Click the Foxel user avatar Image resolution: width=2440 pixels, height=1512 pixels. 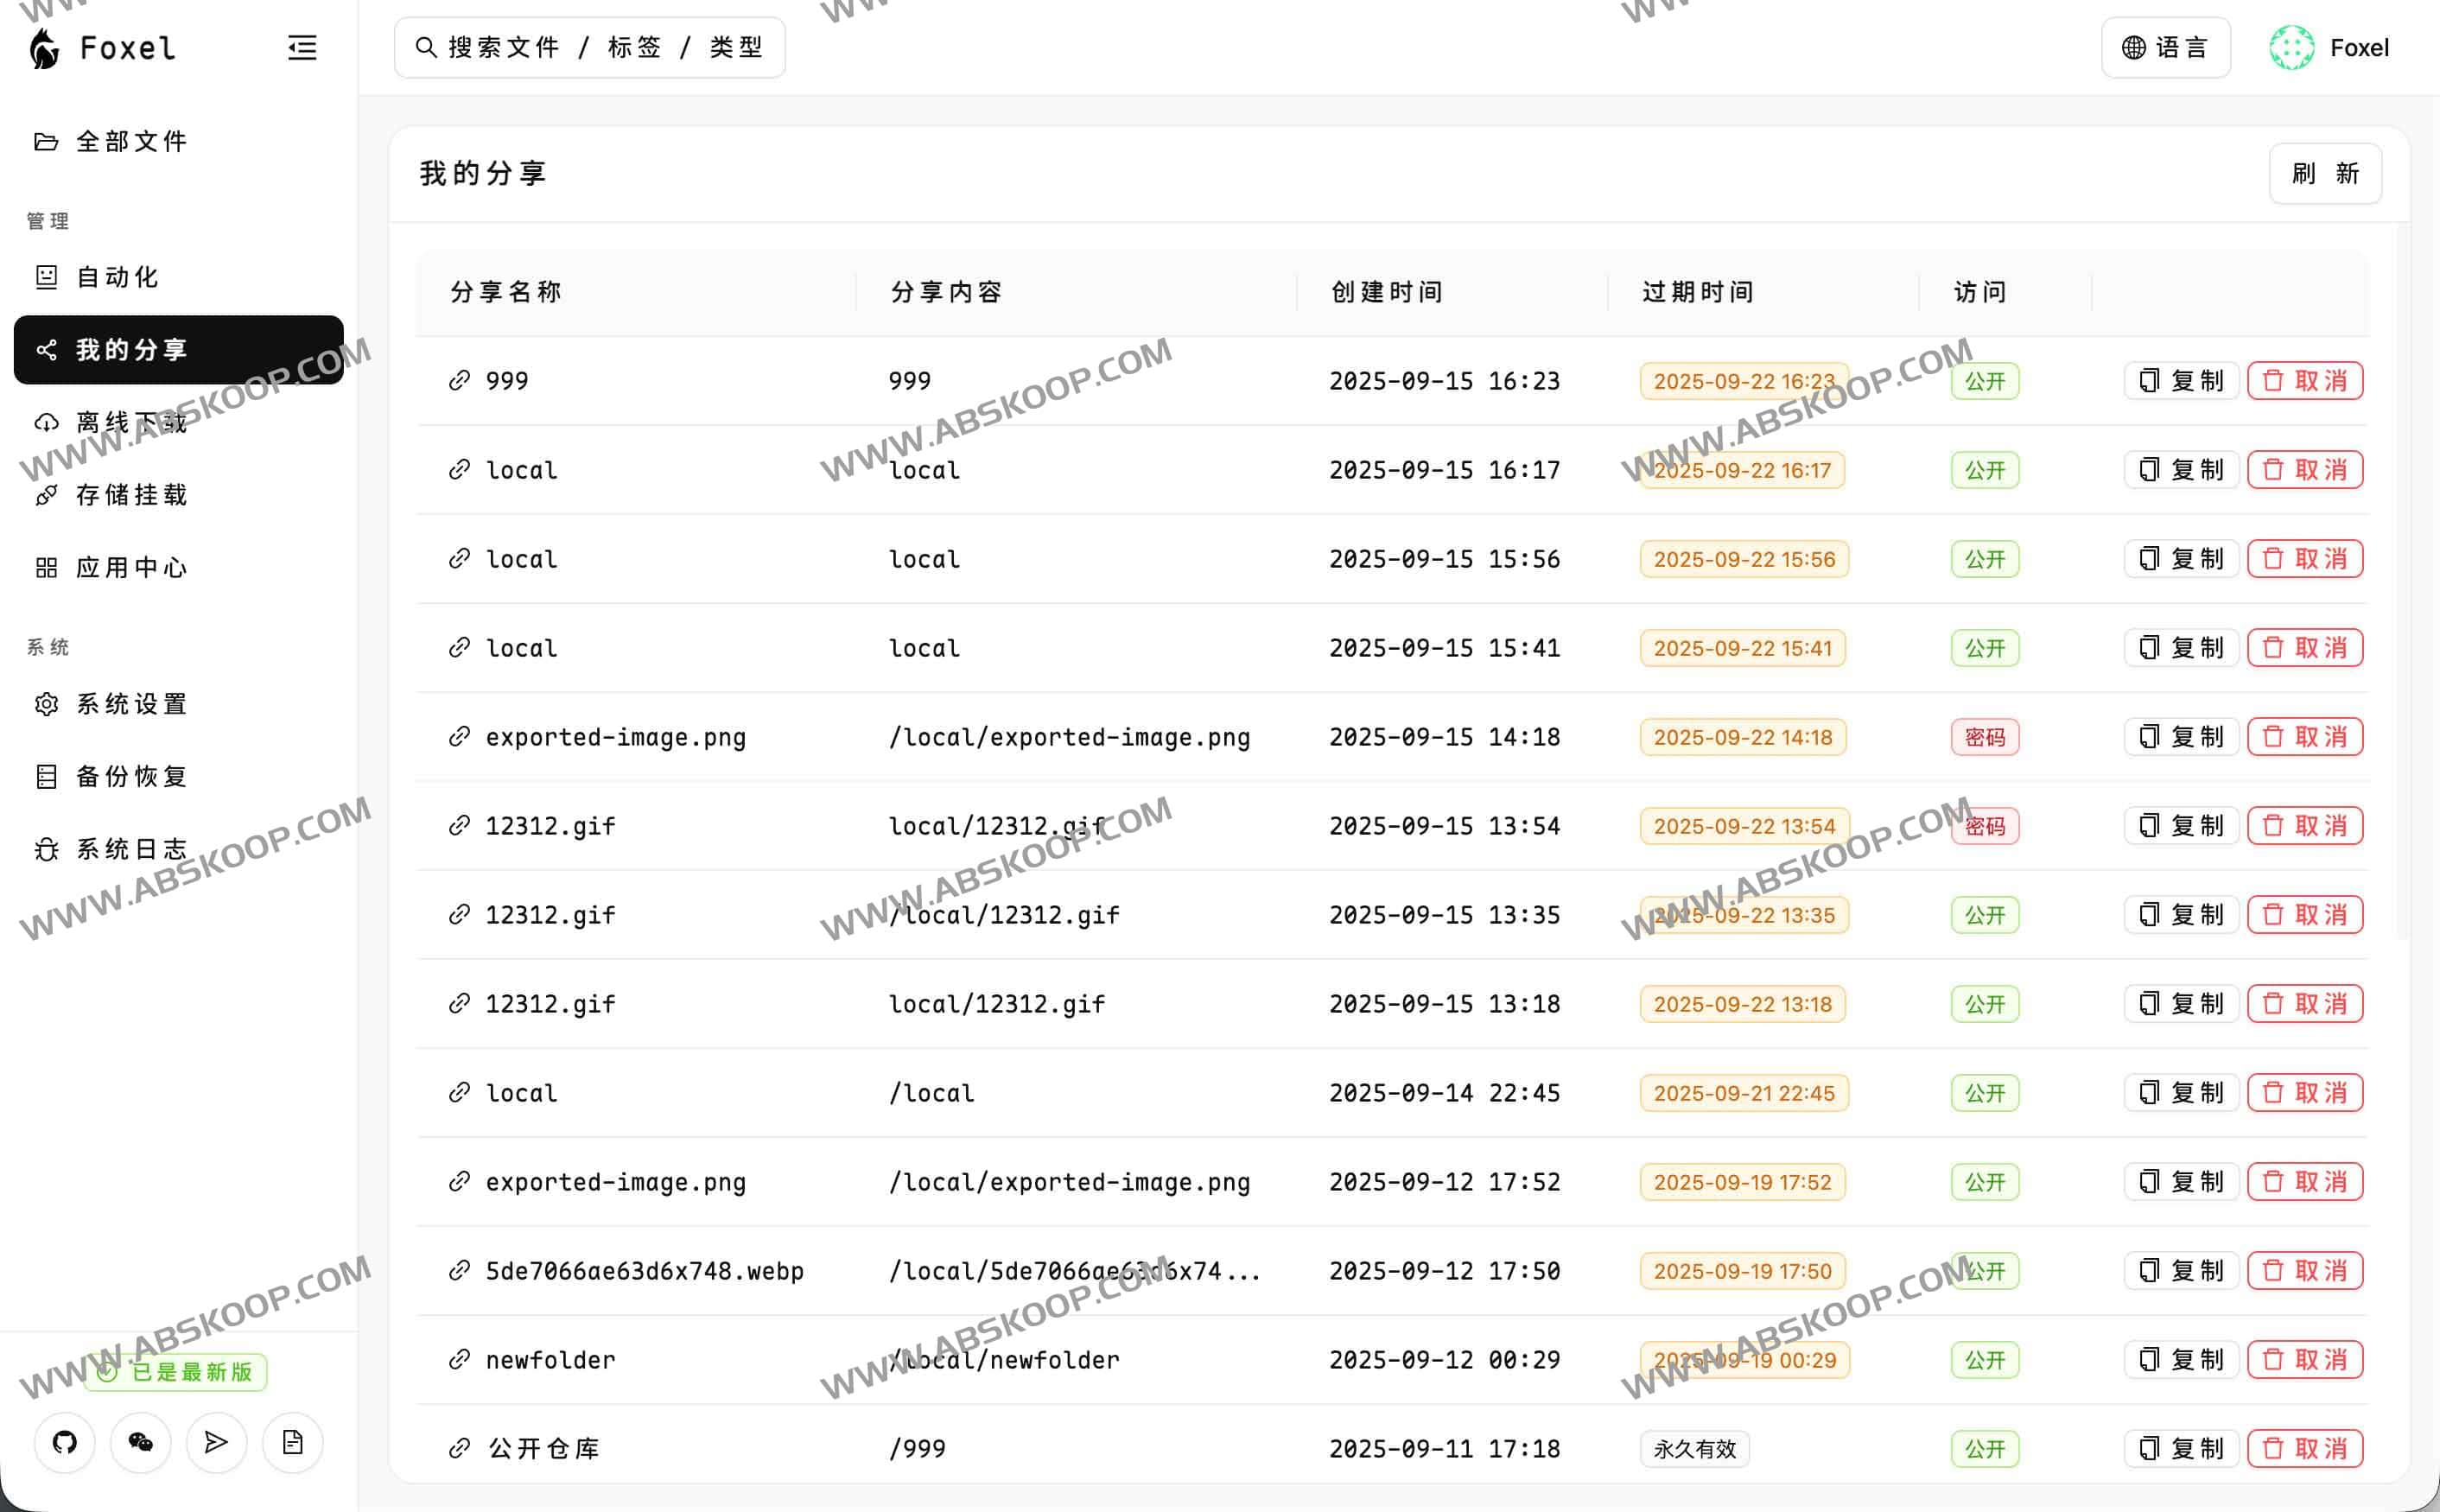tap(2291, 48)
